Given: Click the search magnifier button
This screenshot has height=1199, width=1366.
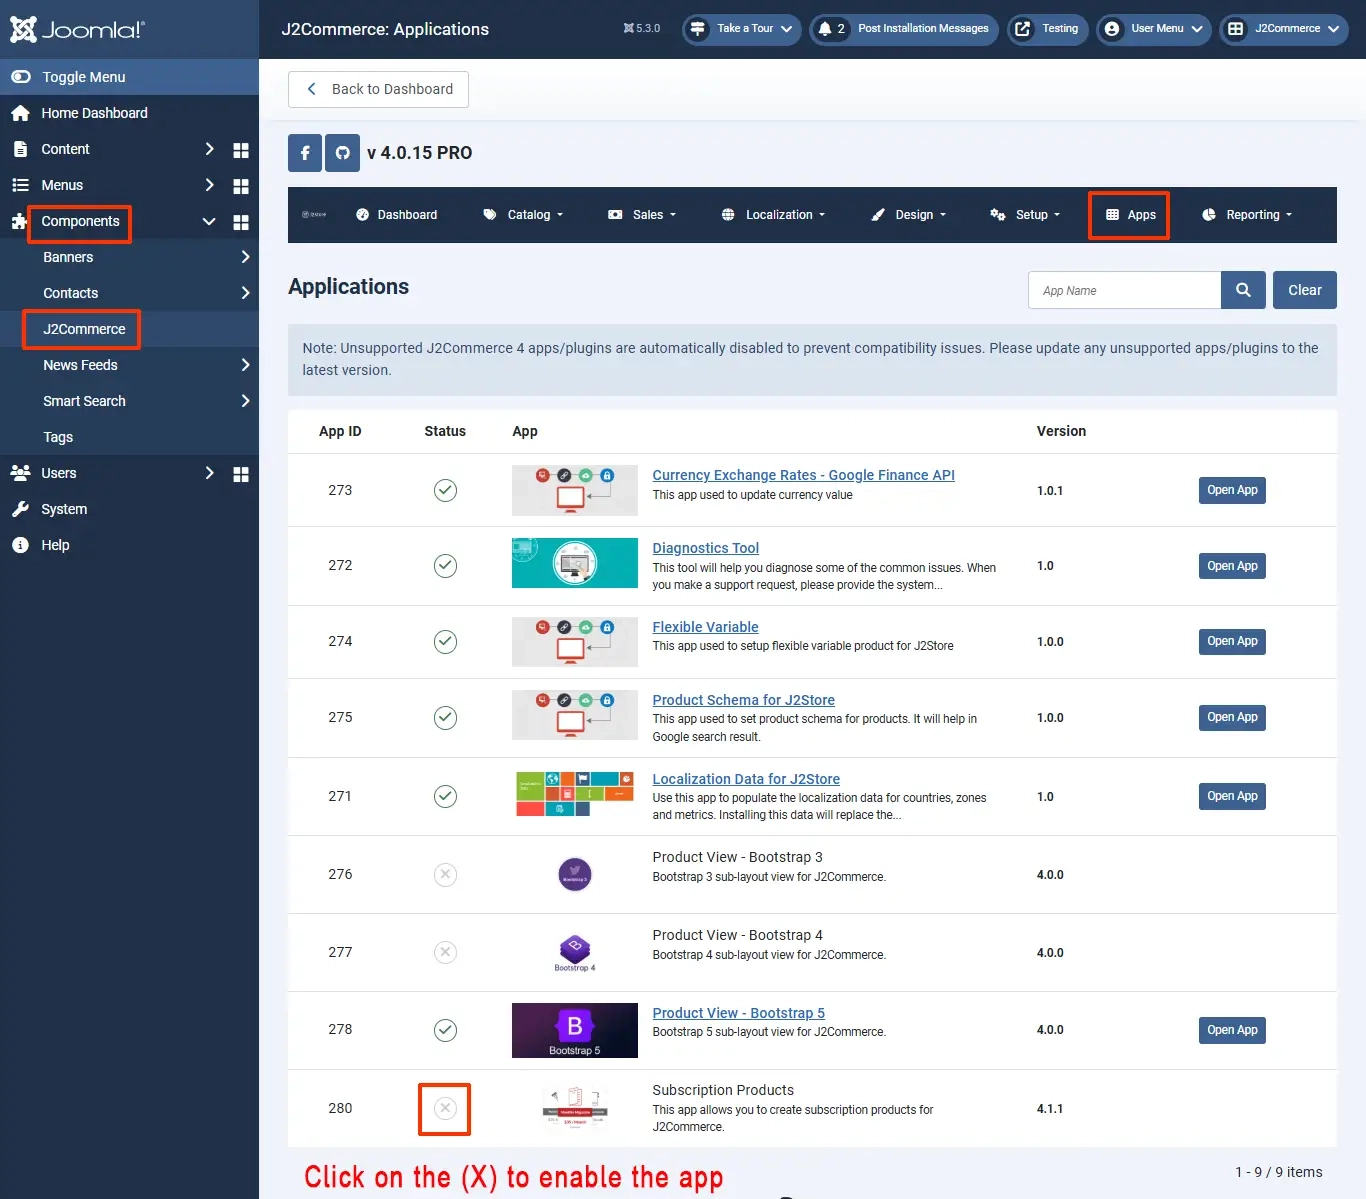Looking at the screenshot, I should (x=1243, y=290).
